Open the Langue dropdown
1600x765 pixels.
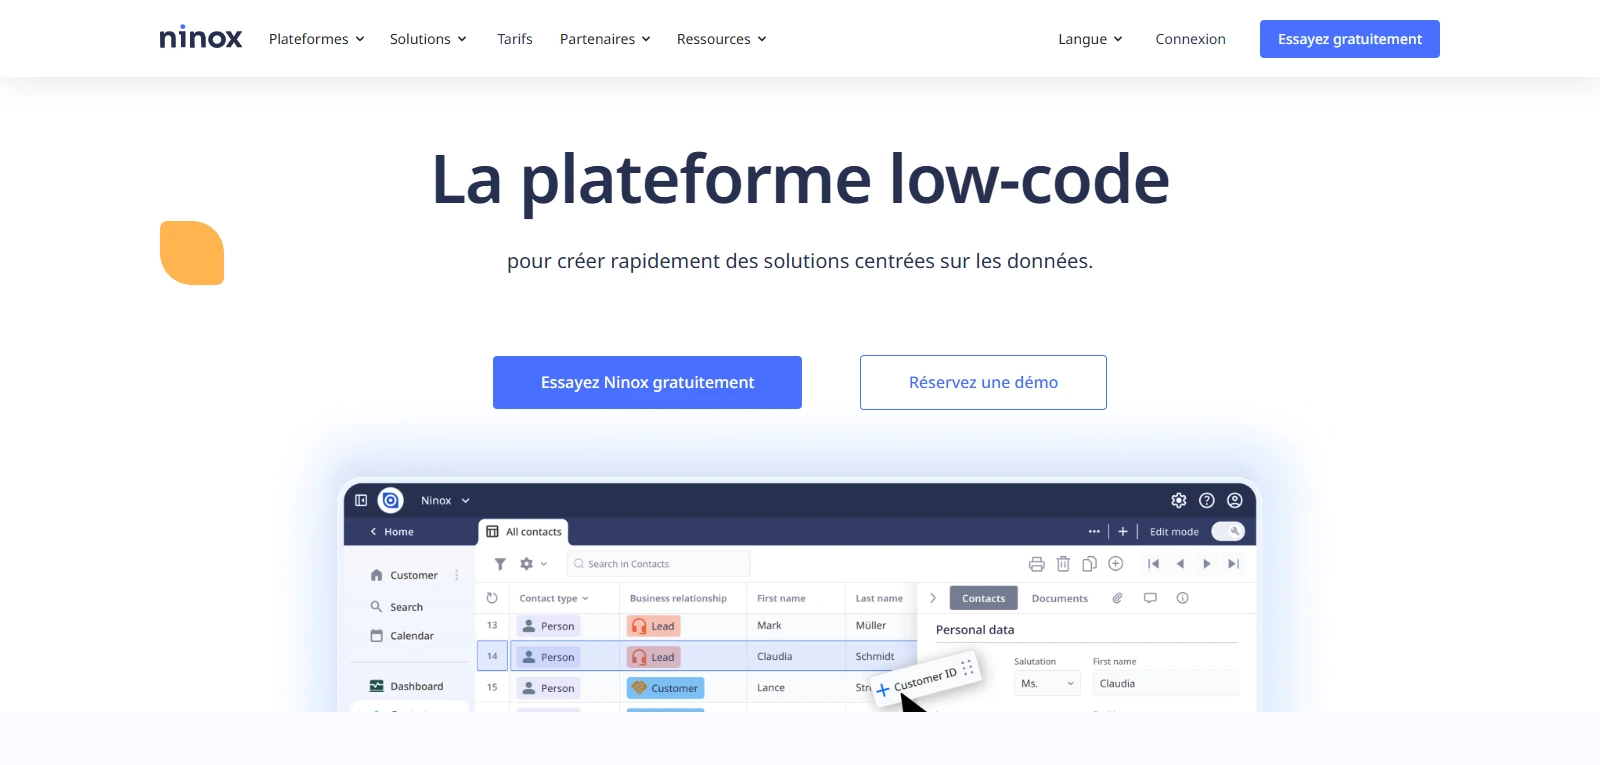tap(1090, 39)
